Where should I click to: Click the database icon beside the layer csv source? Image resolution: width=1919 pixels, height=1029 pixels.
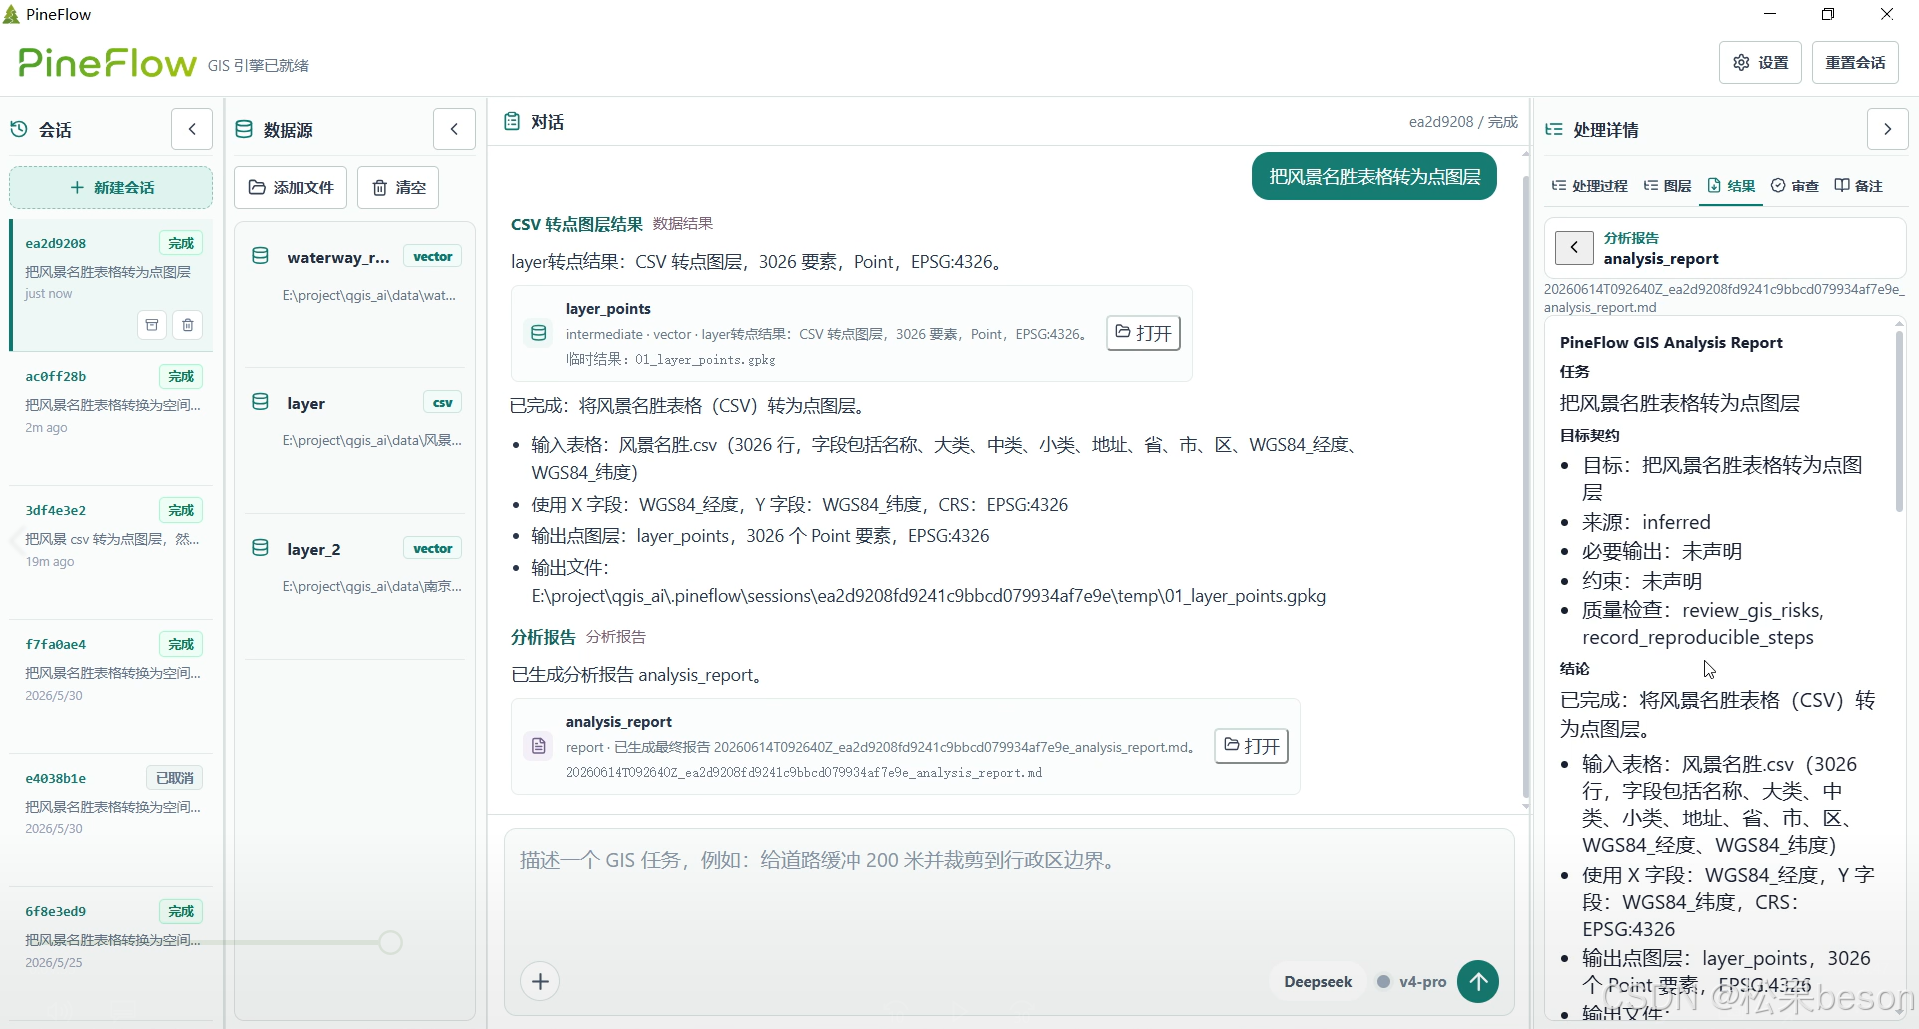pos(260,402)
